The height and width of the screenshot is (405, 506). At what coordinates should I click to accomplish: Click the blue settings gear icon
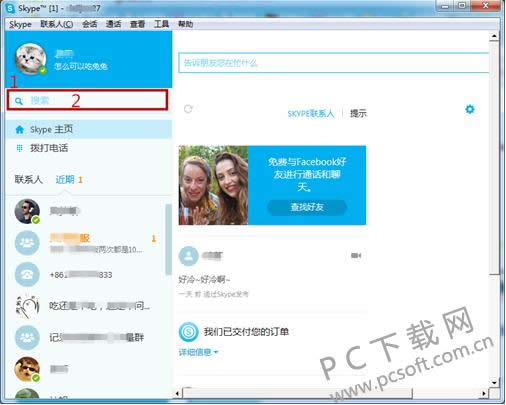point(470,109)
